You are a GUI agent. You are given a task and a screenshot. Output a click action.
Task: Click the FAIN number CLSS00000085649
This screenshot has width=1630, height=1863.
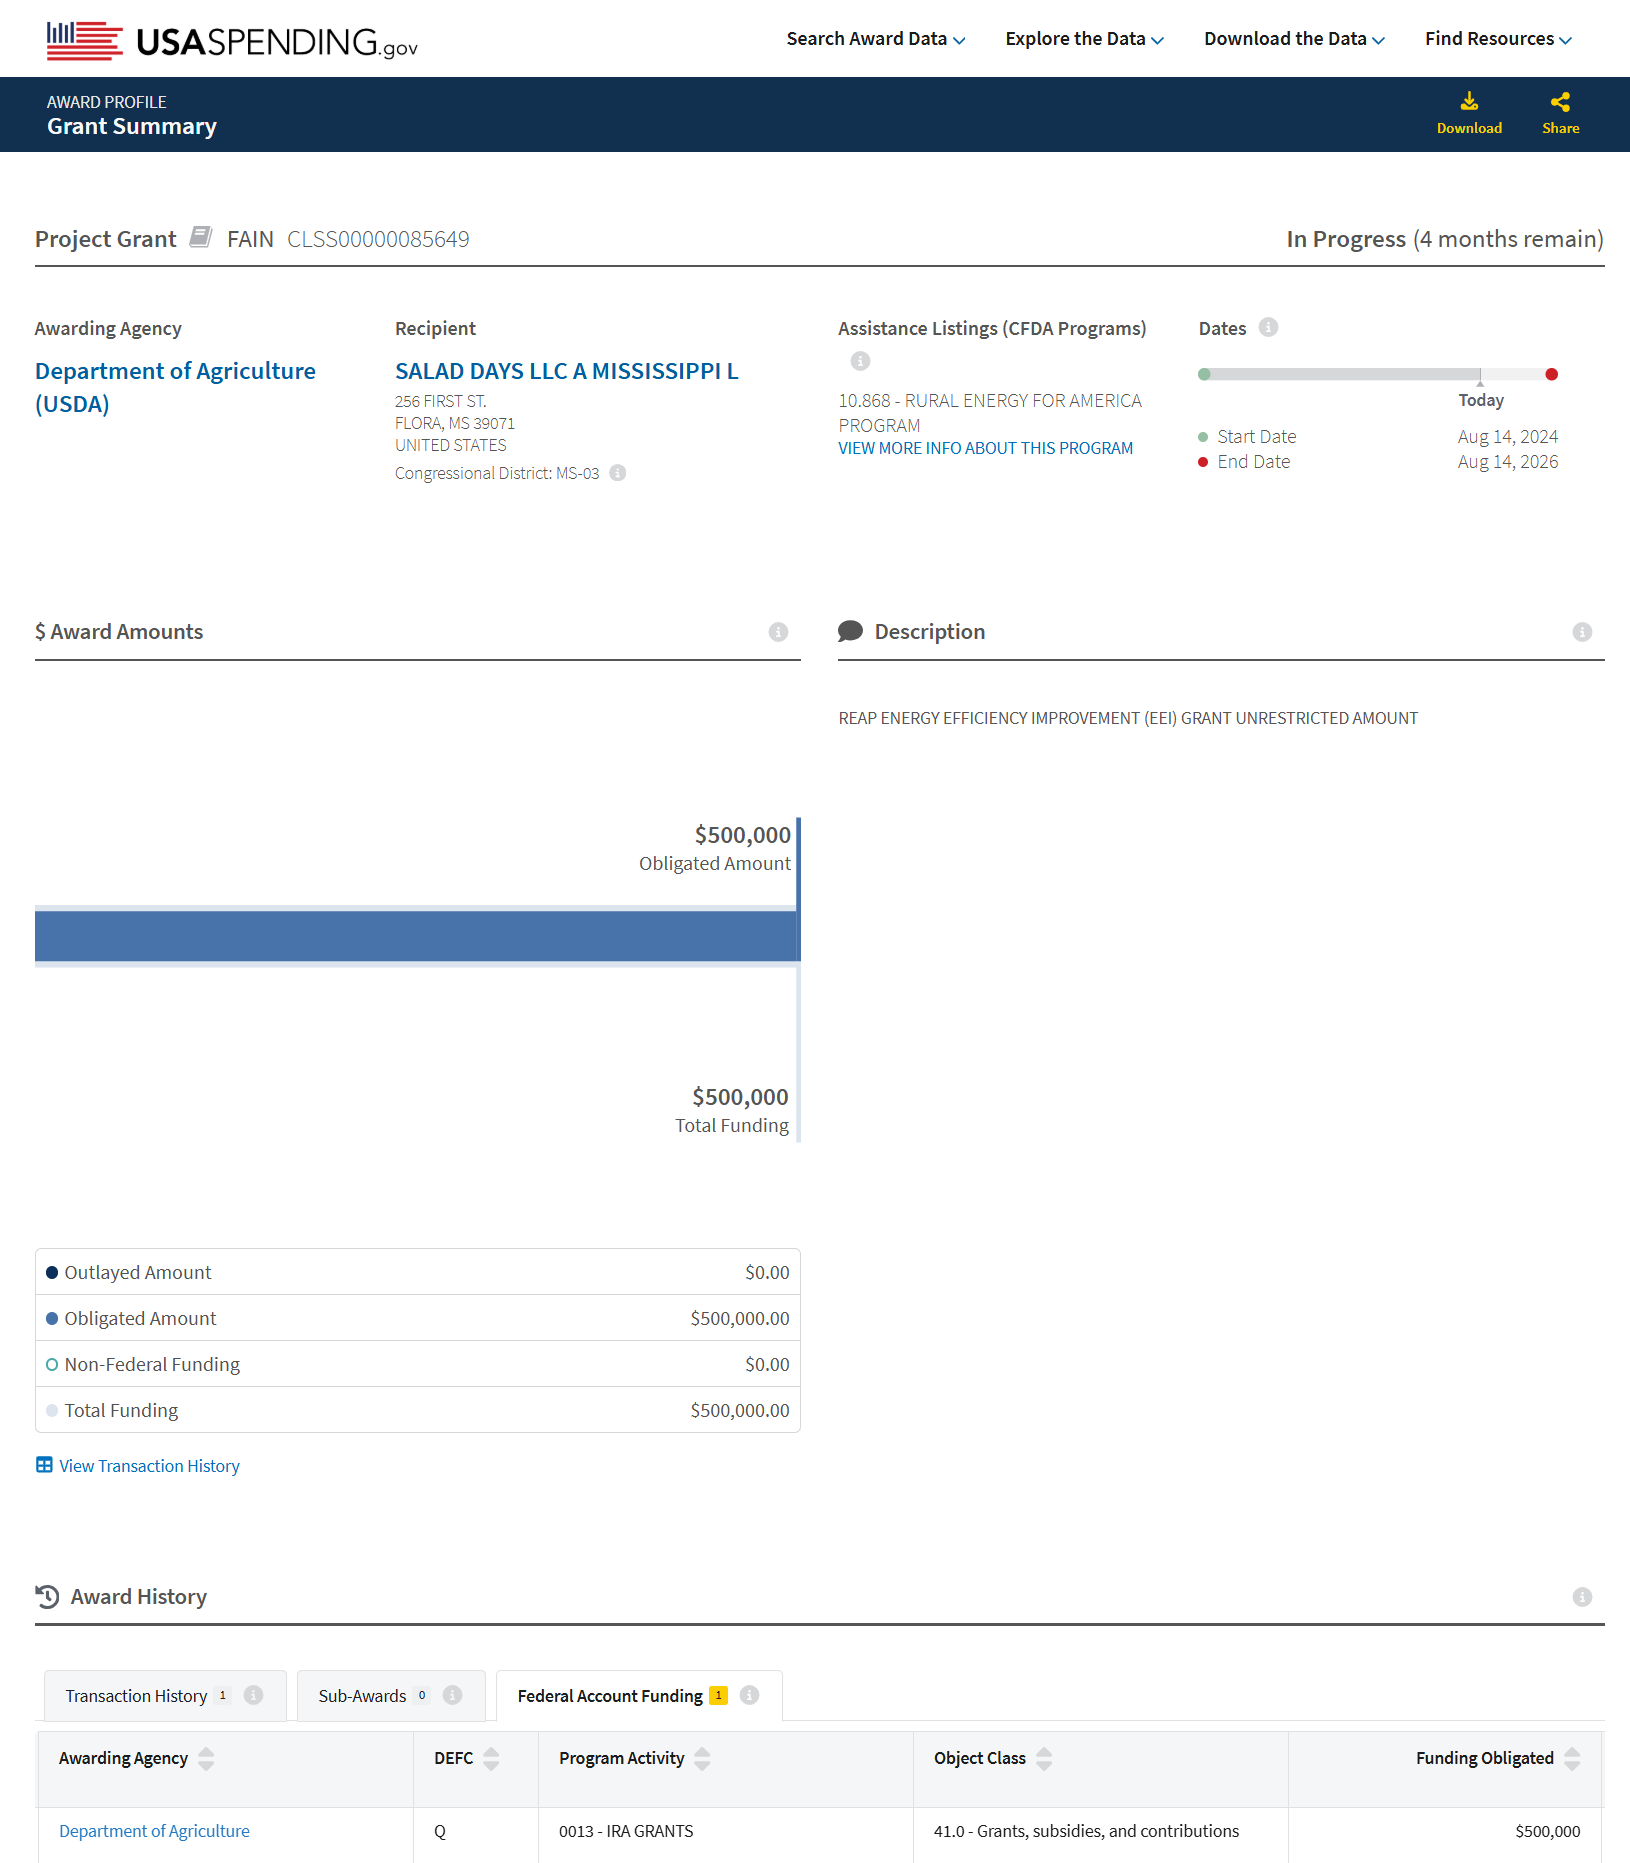coord(378,239)
